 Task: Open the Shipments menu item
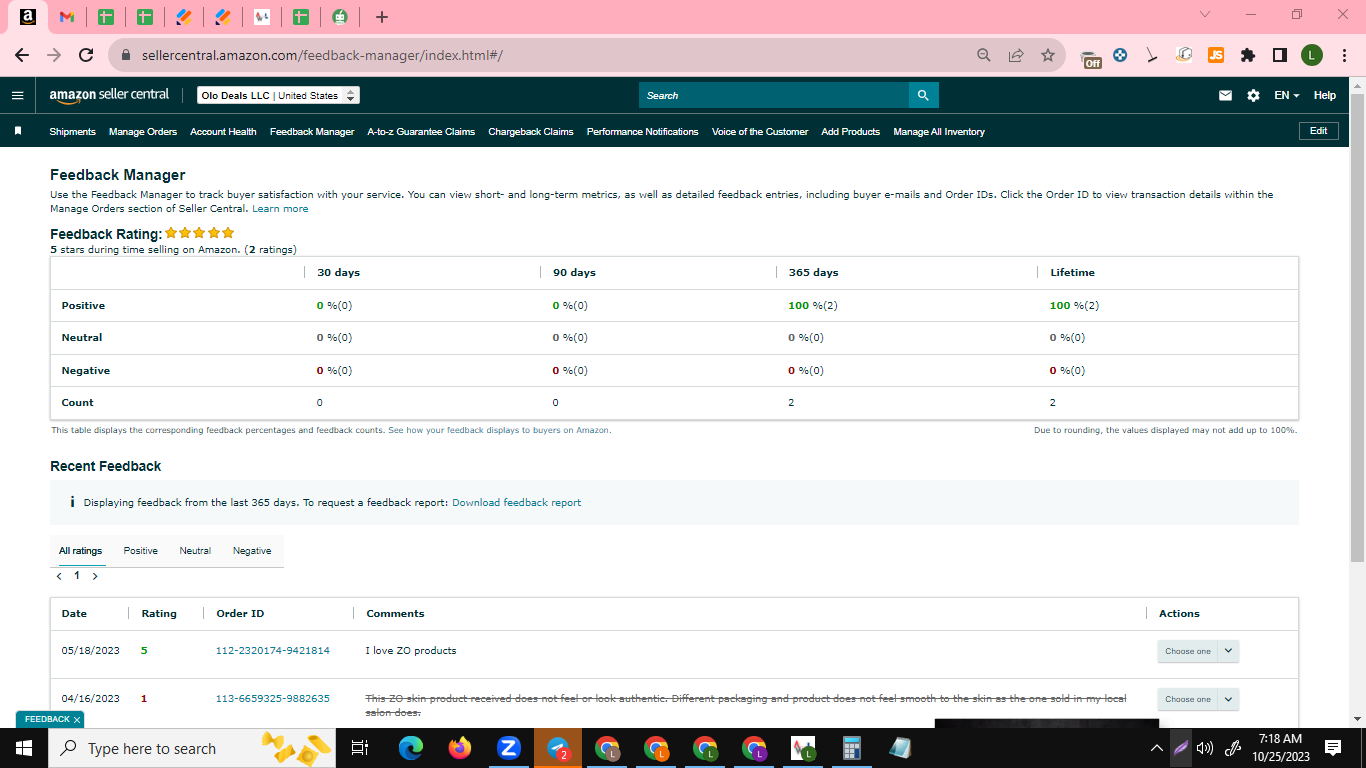tap(72, 131)
